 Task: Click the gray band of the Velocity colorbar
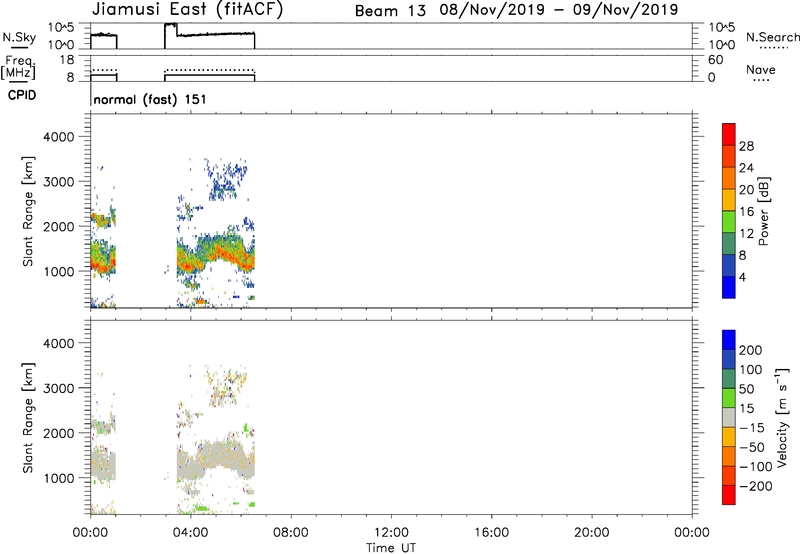pyautogui.click(x=729, y=417)
